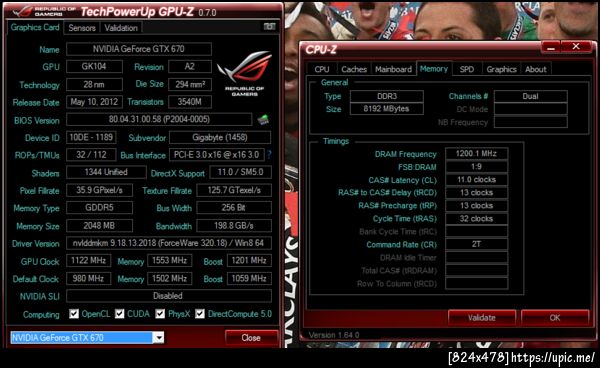Open the GPU selection dropdown arrow
The image size is (600, 368).
pyautogui.click(x=158, y=337)
